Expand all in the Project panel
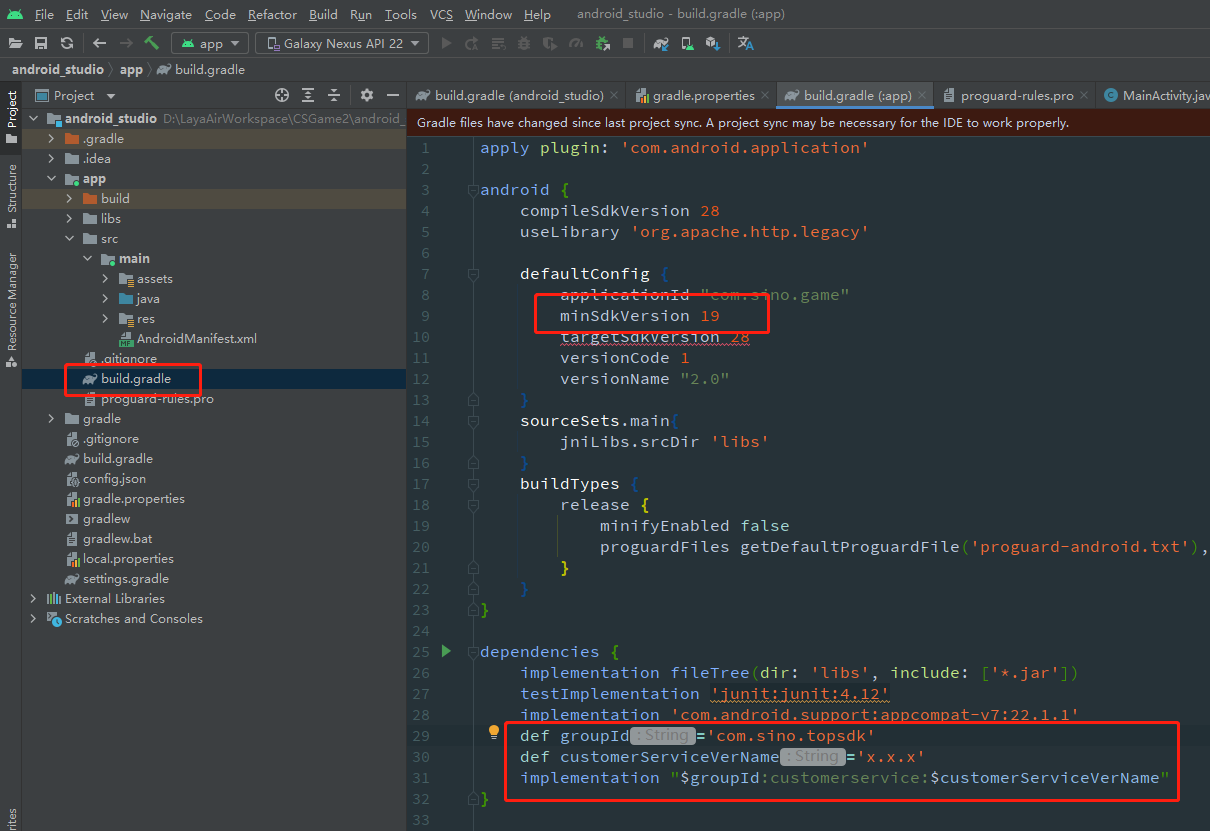This screenshot has width=1210, height=831. (x=308, y=95)
